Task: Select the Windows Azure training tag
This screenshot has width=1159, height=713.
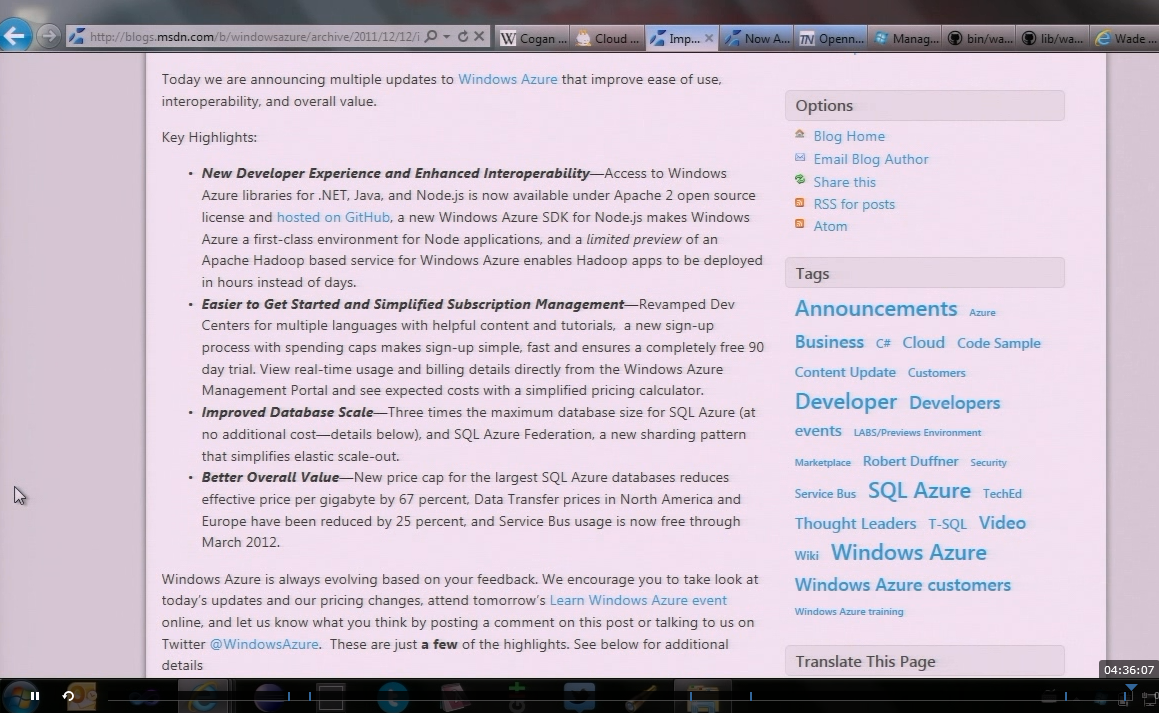Action: click(x=849, y=612)
